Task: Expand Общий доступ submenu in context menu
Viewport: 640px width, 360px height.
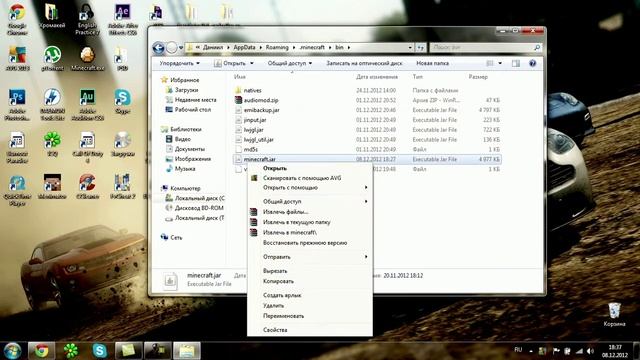Action: click(x=310, y=202)
